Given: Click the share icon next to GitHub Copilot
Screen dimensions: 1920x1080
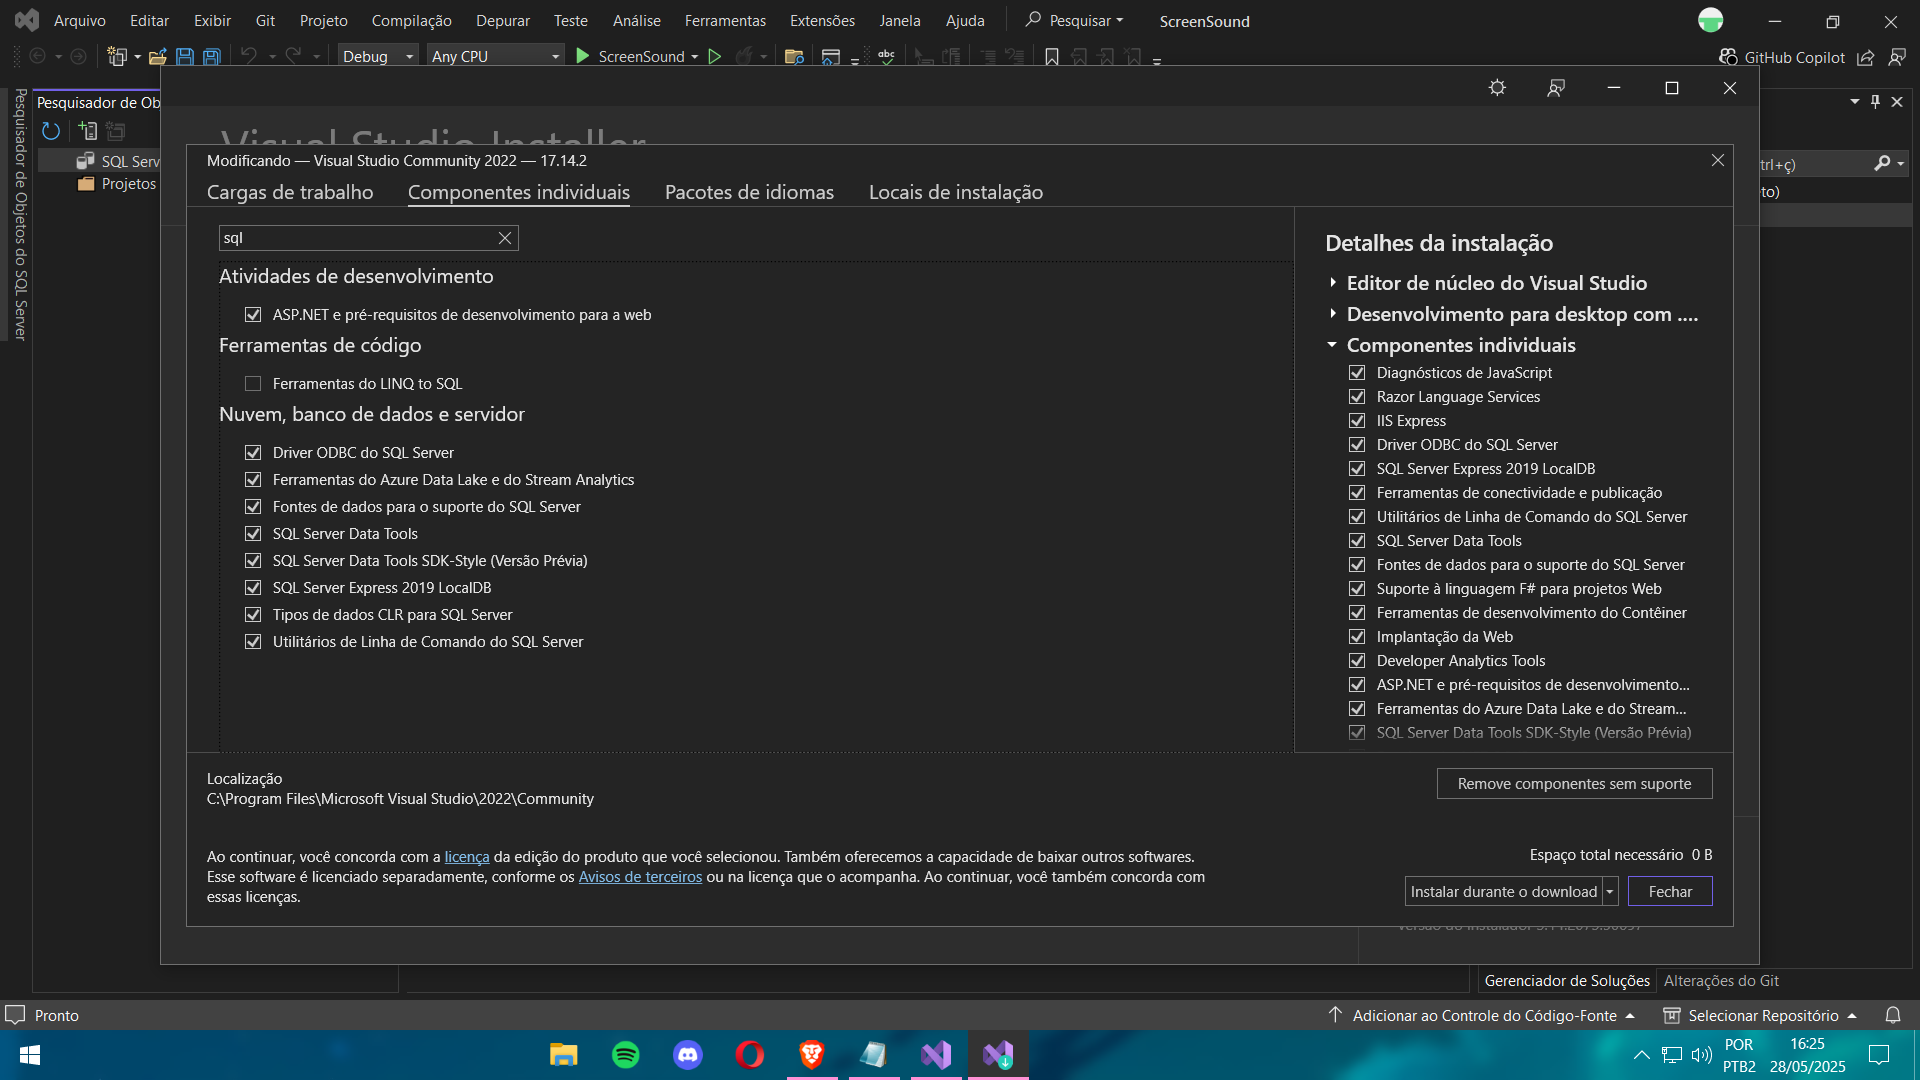Looking at the screenshot, I should (x=1866, y=57).
